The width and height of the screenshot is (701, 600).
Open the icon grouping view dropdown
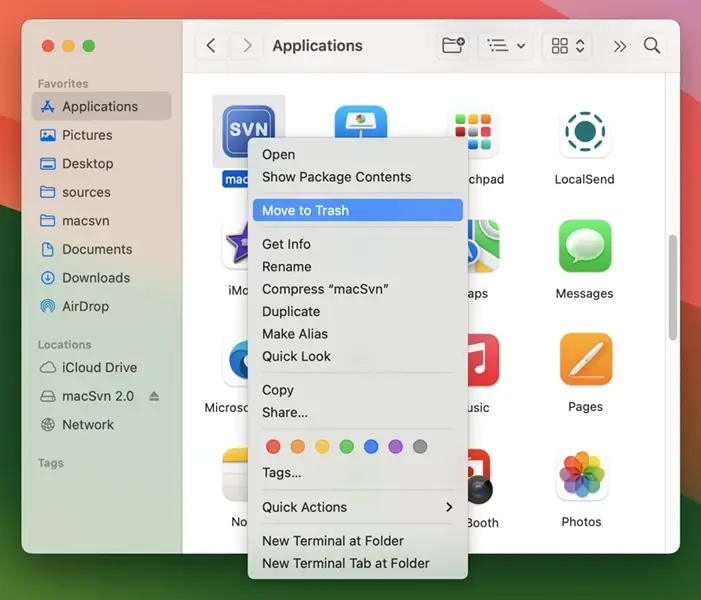(x=567, y=46)
